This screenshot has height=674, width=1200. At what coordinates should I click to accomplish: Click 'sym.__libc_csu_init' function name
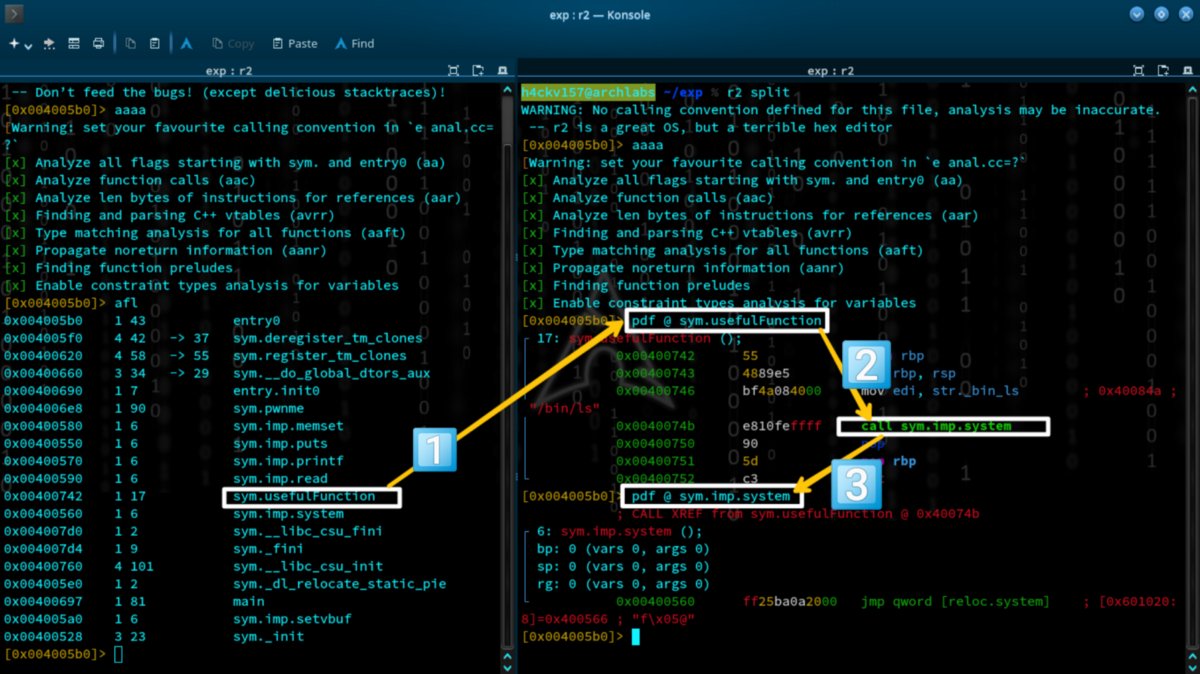click(x=307, y=566)
